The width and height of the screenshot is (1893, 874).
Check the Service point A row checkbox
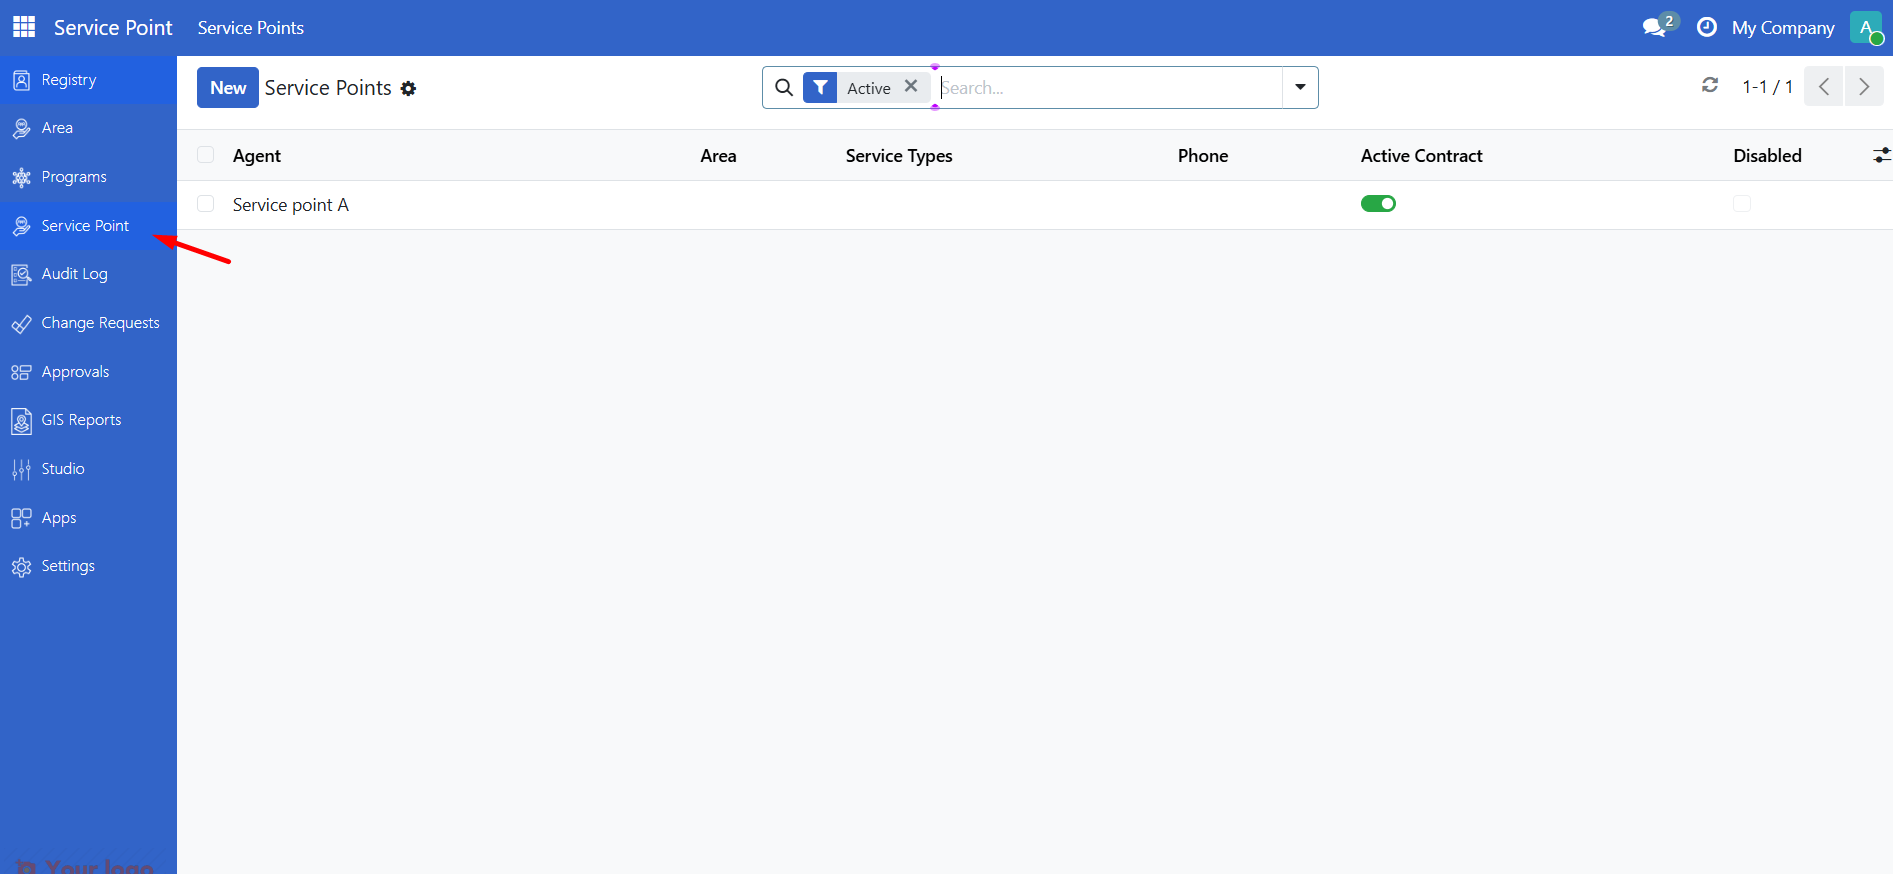(x=206, y=204)
